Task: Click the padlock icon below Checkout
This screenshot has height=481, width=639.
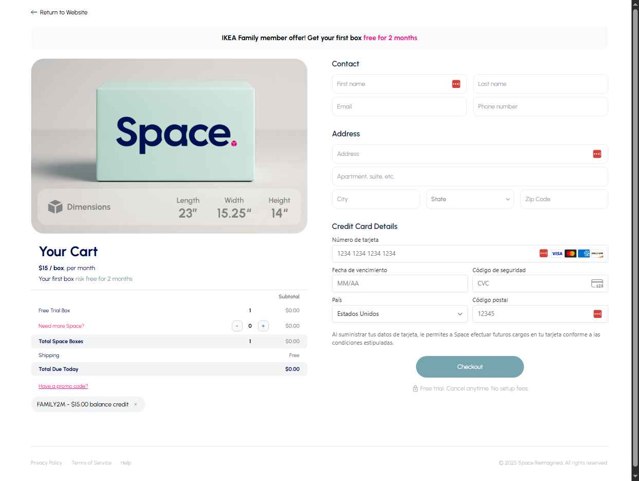Action: [x=415, y=388]
